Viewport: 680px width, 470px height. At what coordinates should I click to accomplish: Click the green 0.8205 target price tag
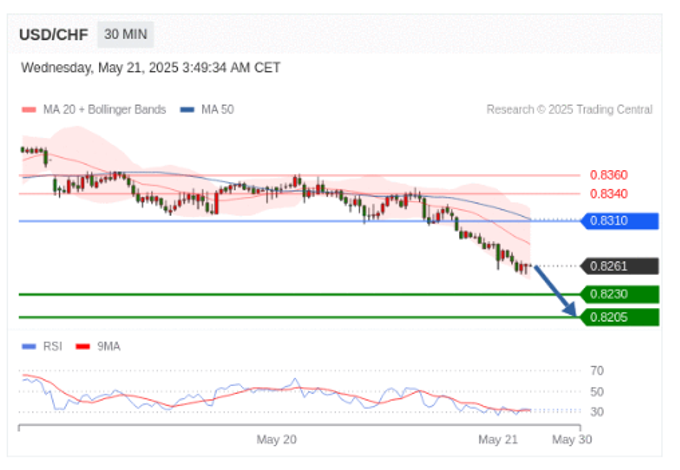point(620,317)
